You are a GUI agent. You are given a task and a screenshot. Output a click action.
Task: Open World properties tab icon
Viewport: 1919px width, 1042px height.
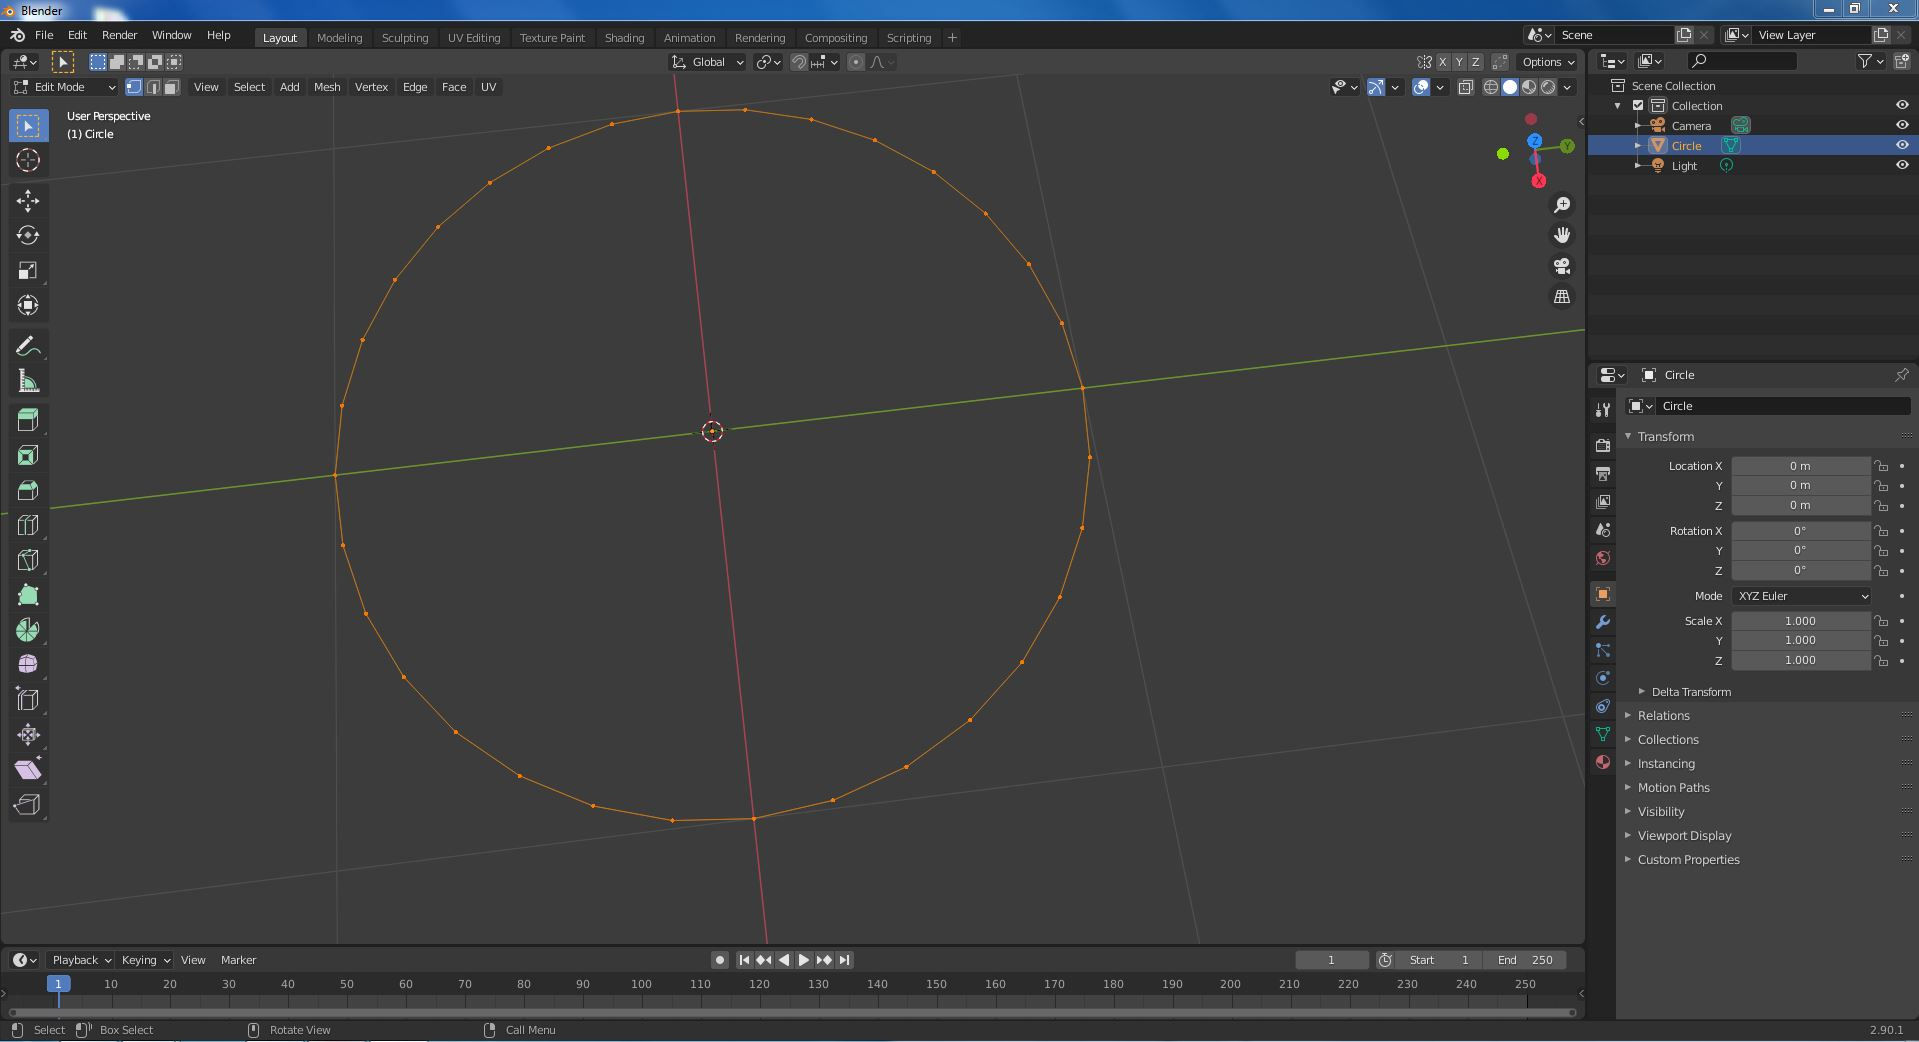coord(1603,558)
